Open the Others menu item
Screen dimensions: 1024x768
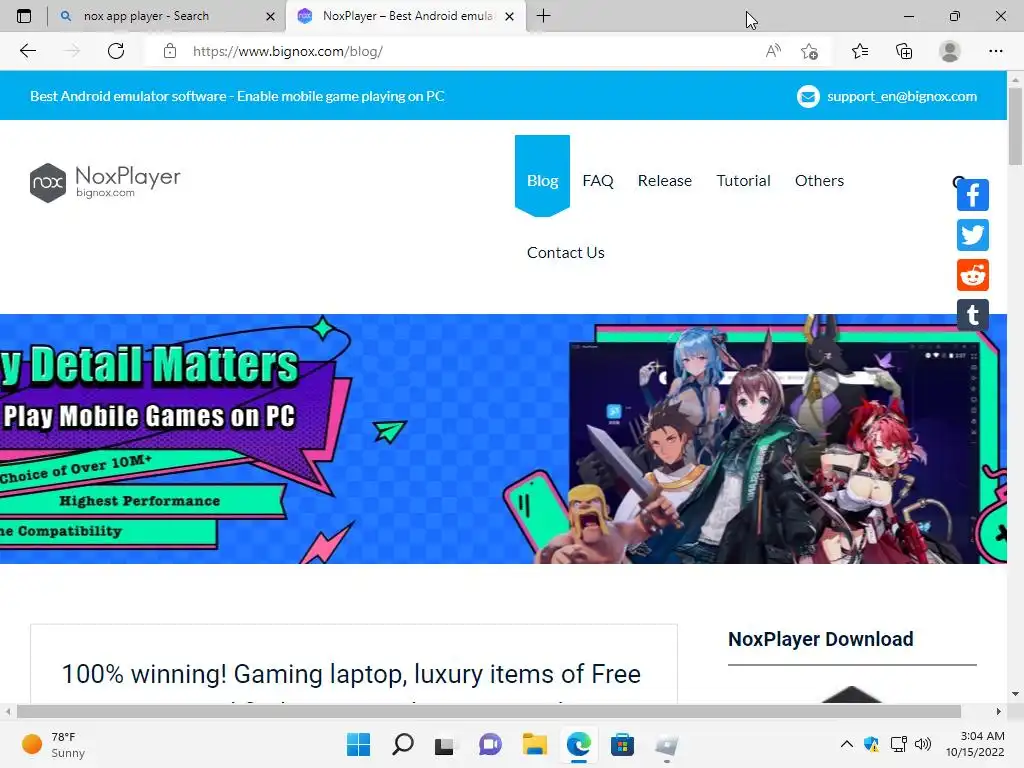tap(819, 180)
